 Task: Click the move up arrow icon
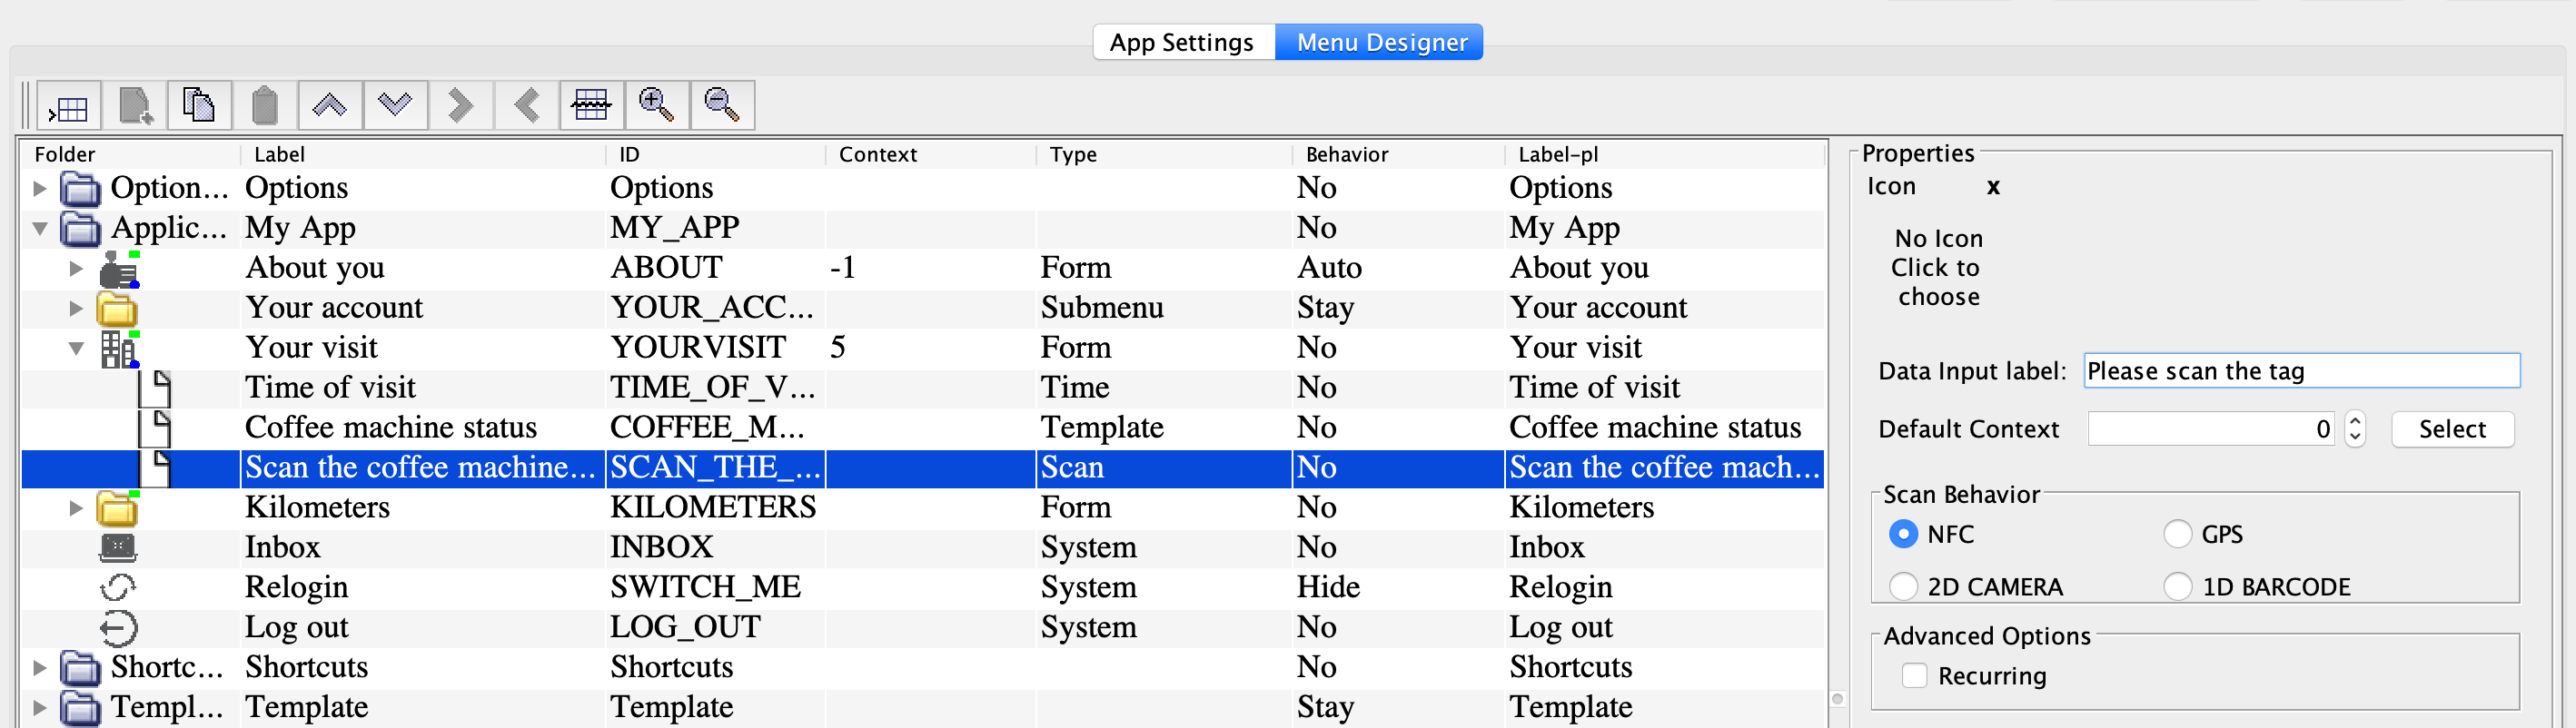coord(329,106)
